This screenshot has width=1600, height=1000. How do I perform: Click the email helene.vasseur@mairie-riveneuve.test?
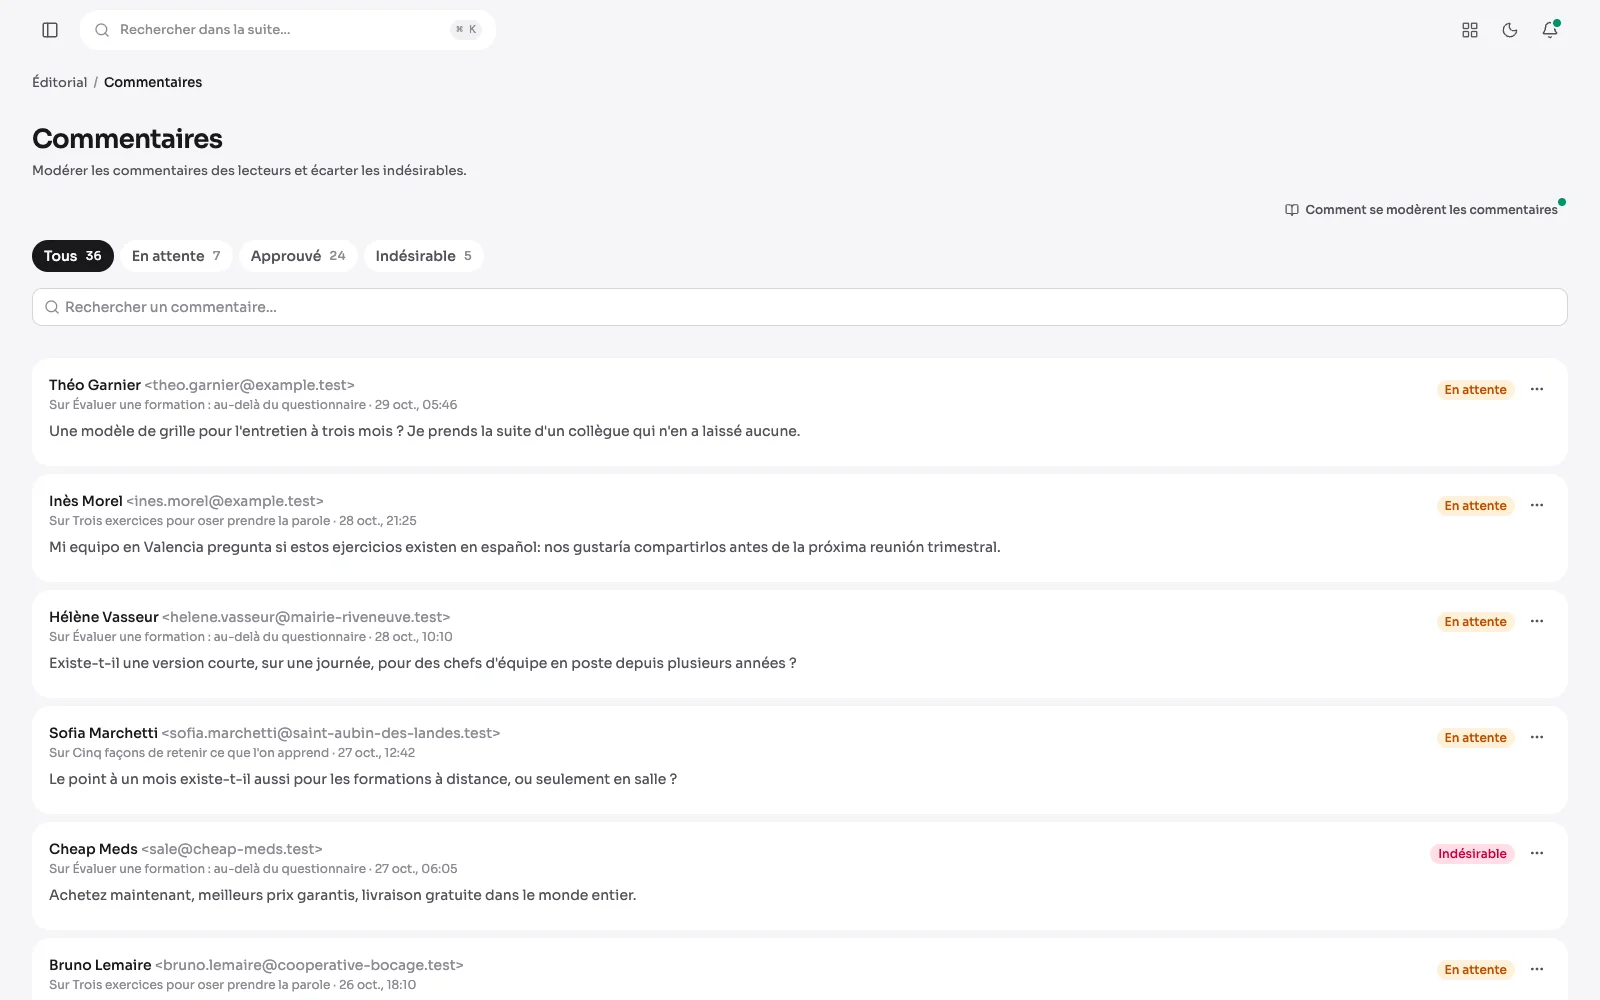pyautogui.click(x=306, y=617)
